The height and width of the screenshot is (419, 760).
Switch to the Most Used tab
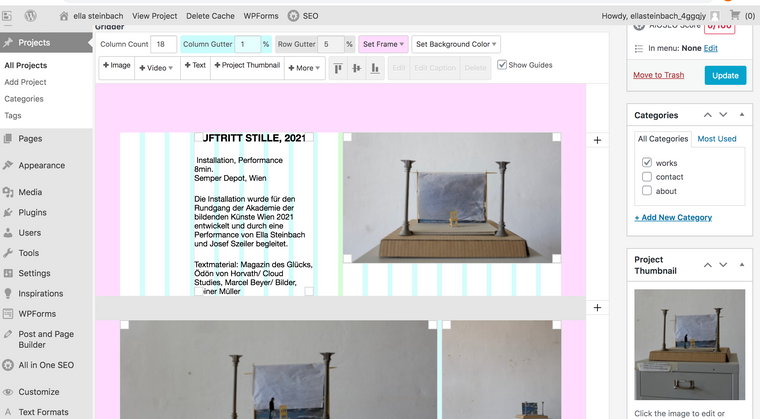[x=717, y=139]
